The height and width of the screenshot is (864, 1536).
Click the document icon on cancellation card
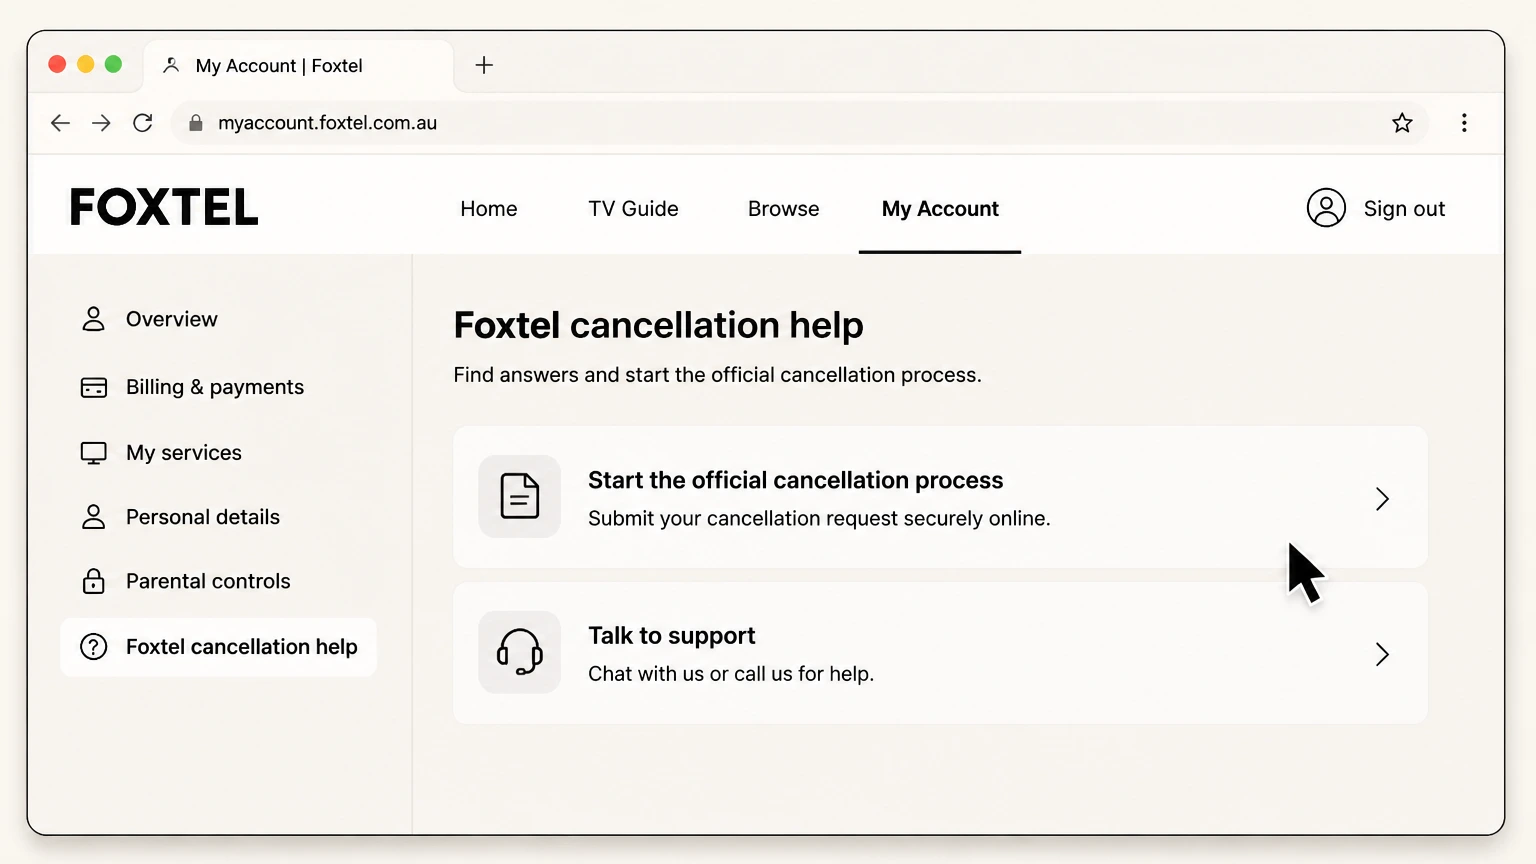tap(519, 496)
